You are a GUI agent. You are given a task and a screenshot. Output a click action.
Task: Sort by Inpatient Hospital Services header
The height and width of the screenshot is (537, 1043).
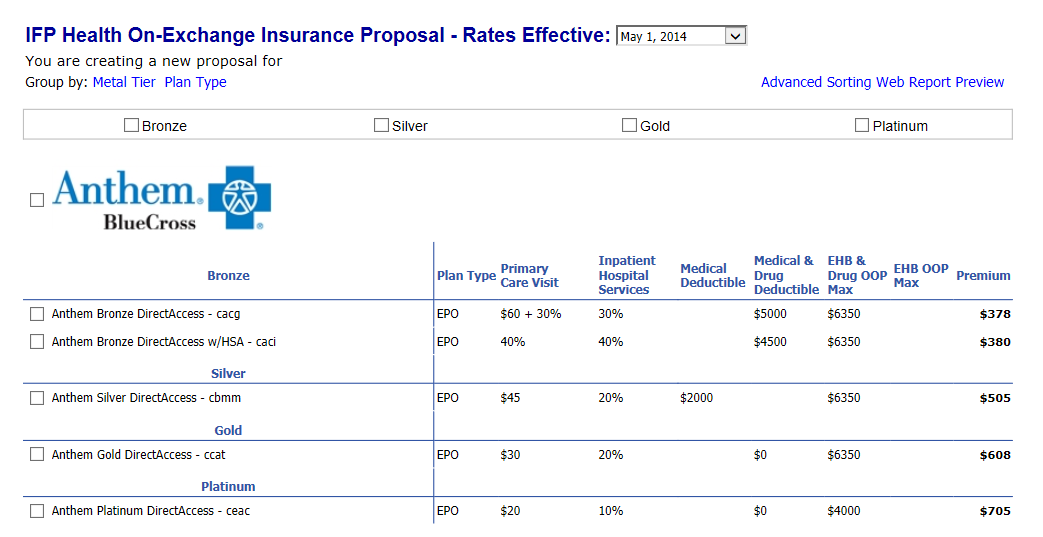pyautogui.click(x=627, y=275)
